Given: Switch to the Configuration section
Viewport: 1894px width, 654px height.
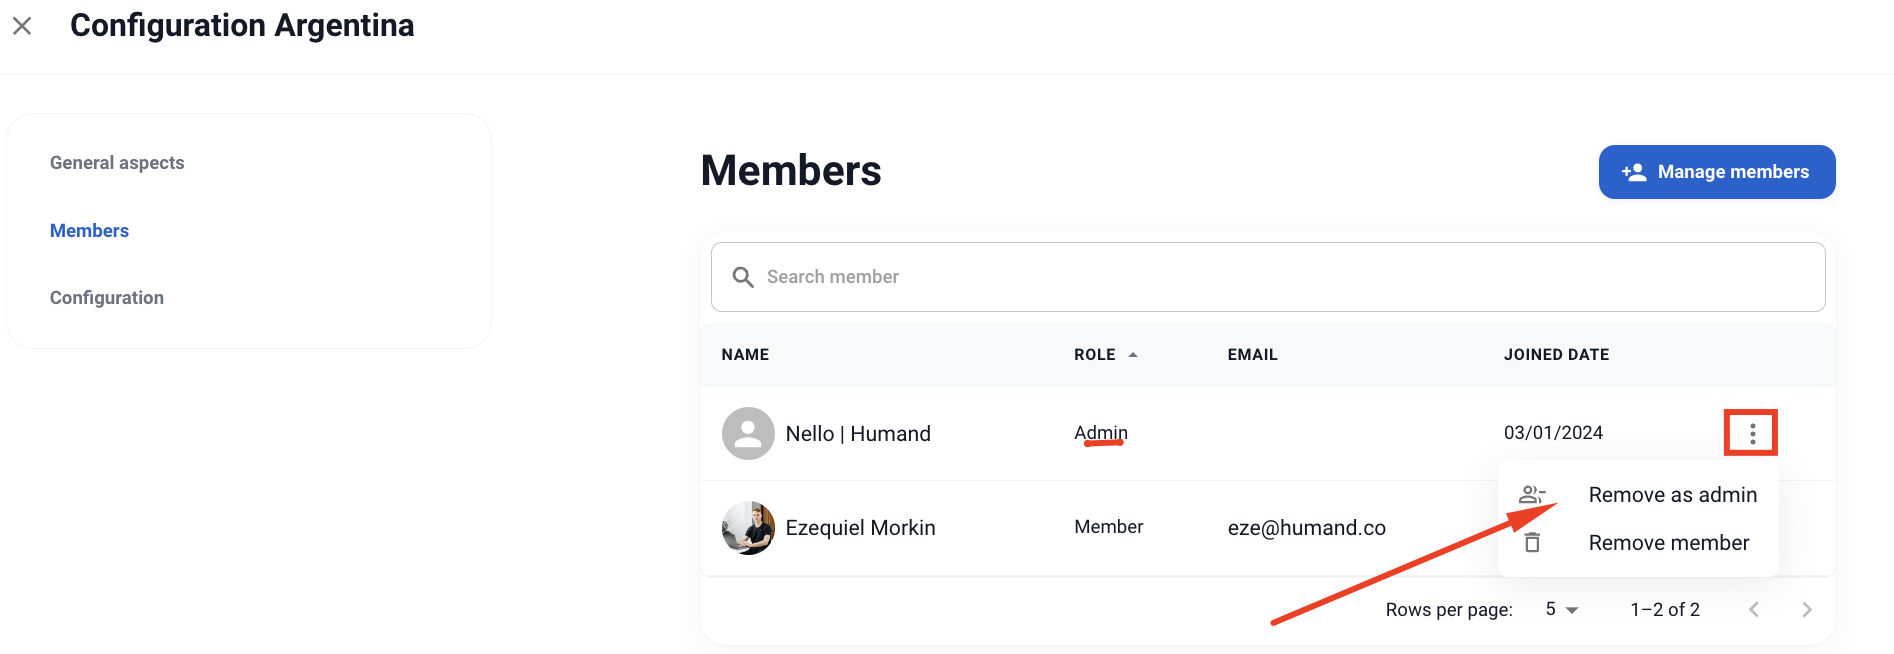Looking at the screenshot, I should tap(107, 298).
